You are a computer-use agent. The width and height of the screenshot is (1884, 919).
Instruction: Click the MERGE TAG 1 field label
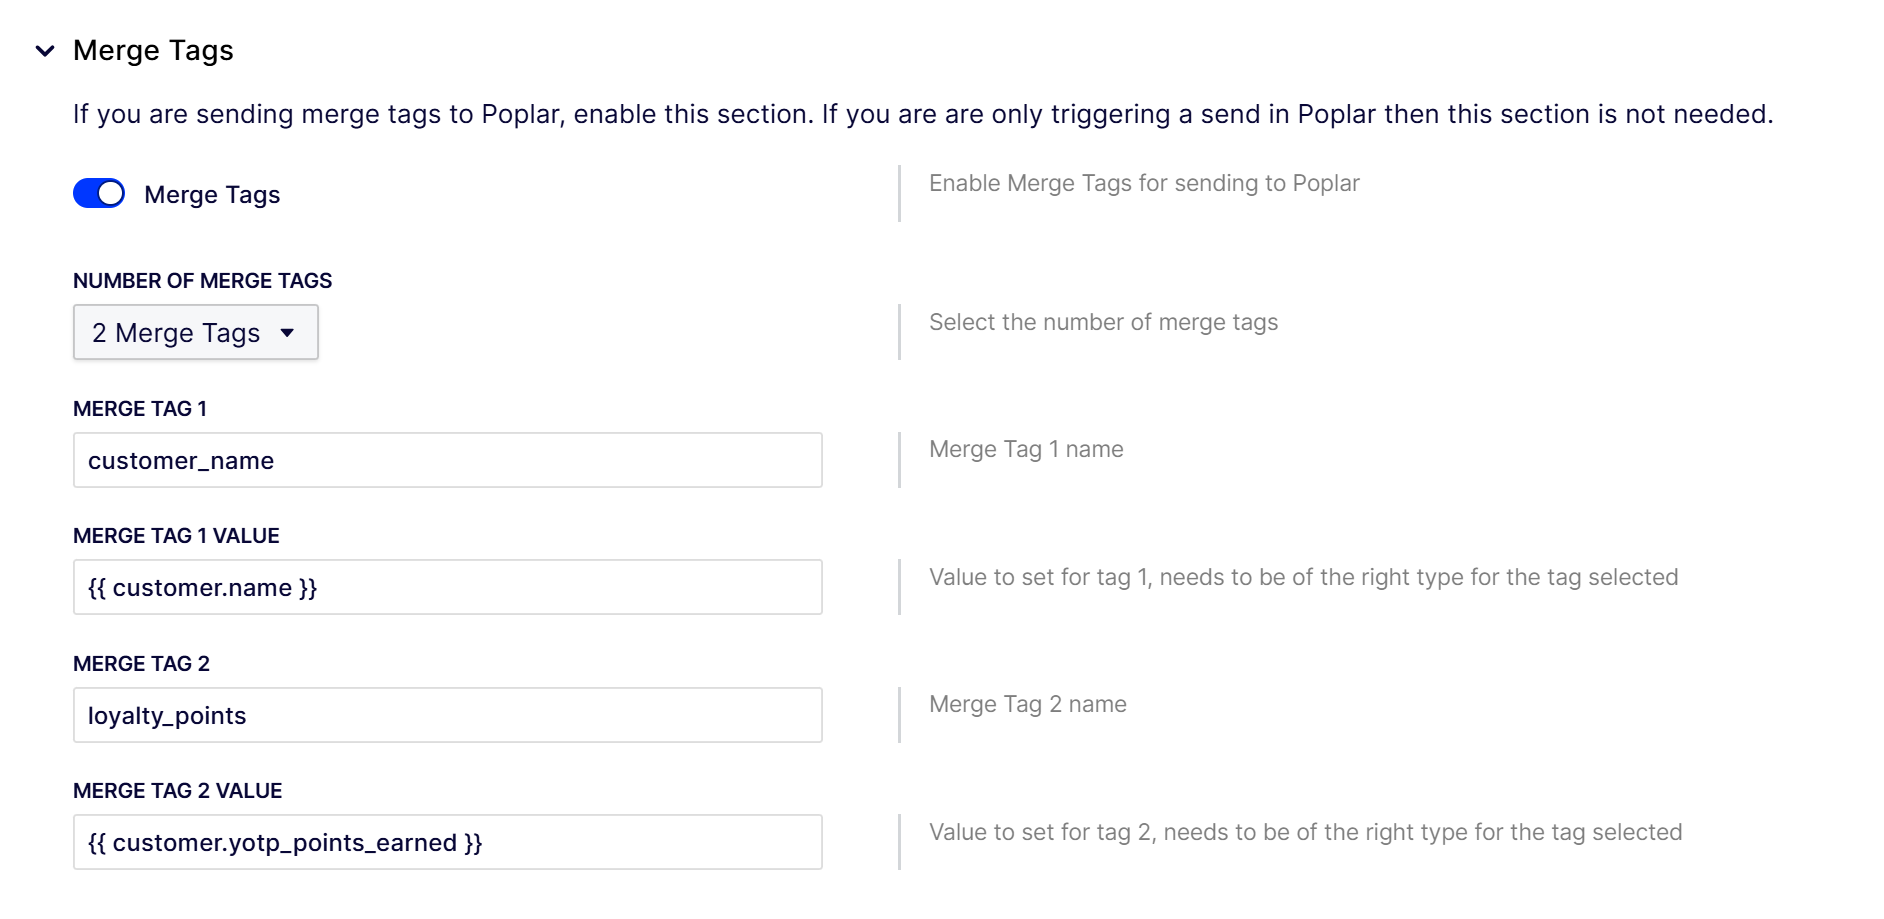point(140,409)
